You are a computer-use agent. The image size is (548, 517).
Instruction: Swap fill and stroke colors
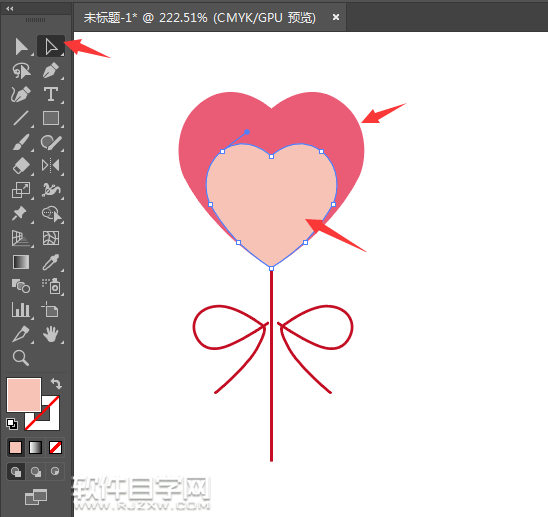click(56, 383)
